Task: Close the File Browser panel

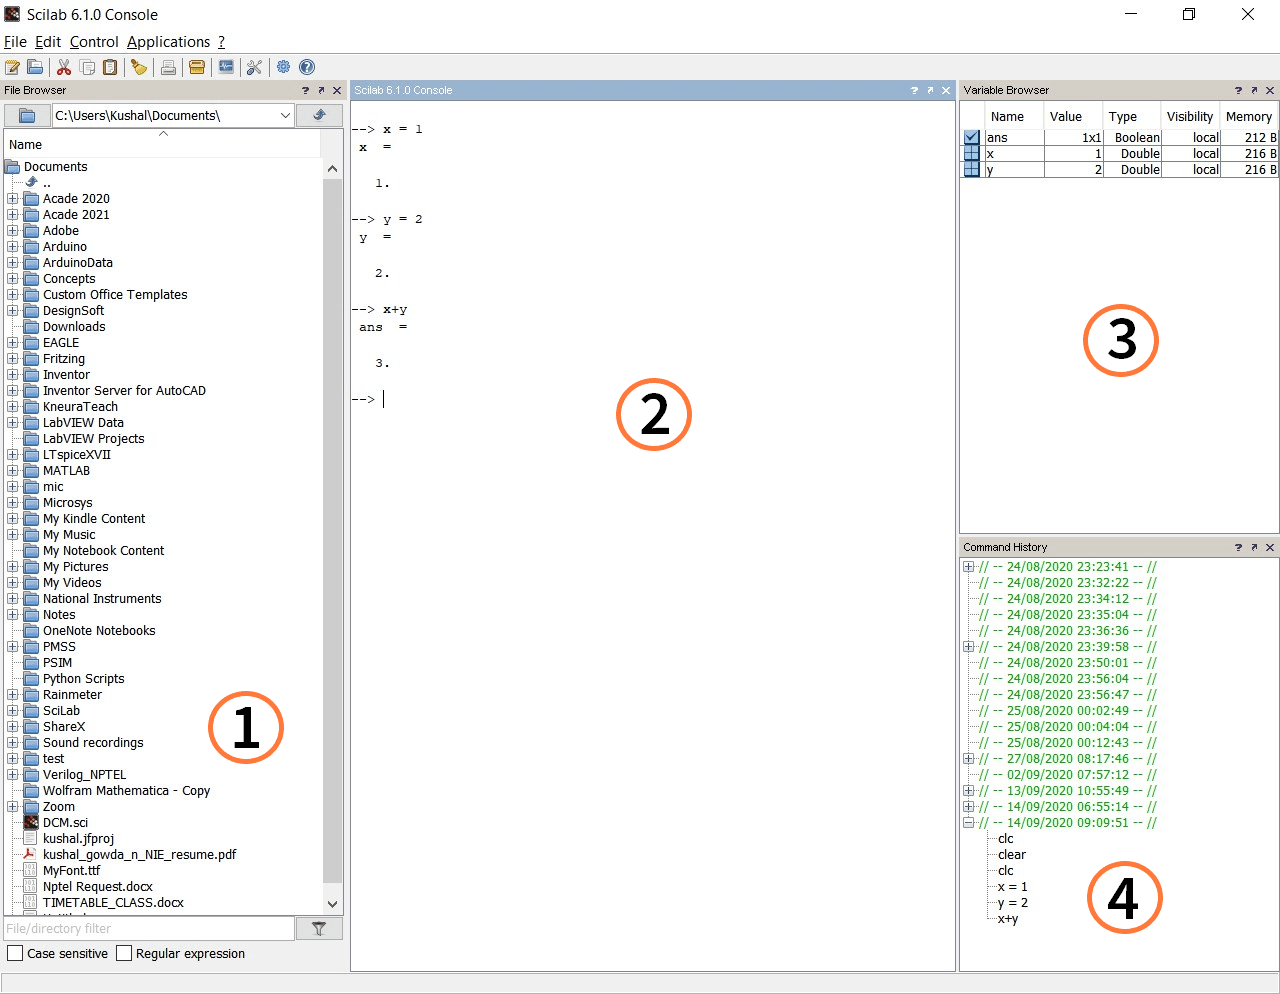Action: (337, 90)
